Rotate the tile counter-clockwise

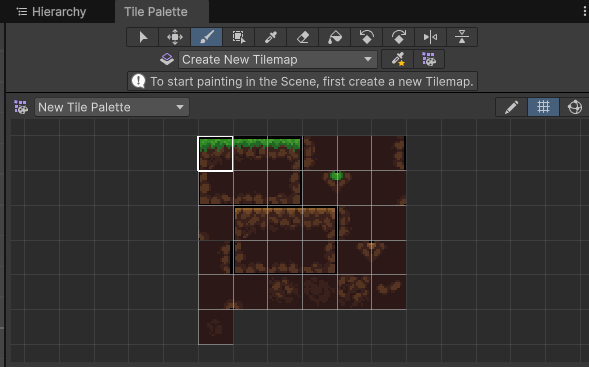coord(366,37)
